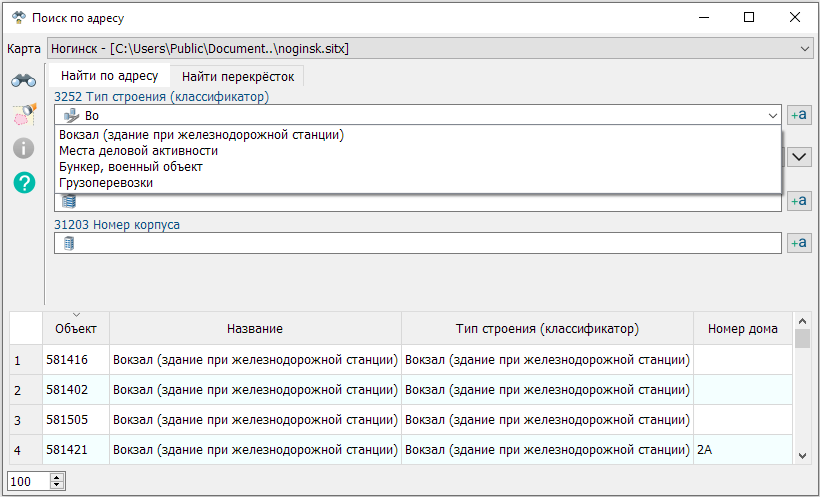Image resolution: width=820 pixels, height=497 pixels.
Task: Open help with the teal question mark icon
Action: point(23,182)
